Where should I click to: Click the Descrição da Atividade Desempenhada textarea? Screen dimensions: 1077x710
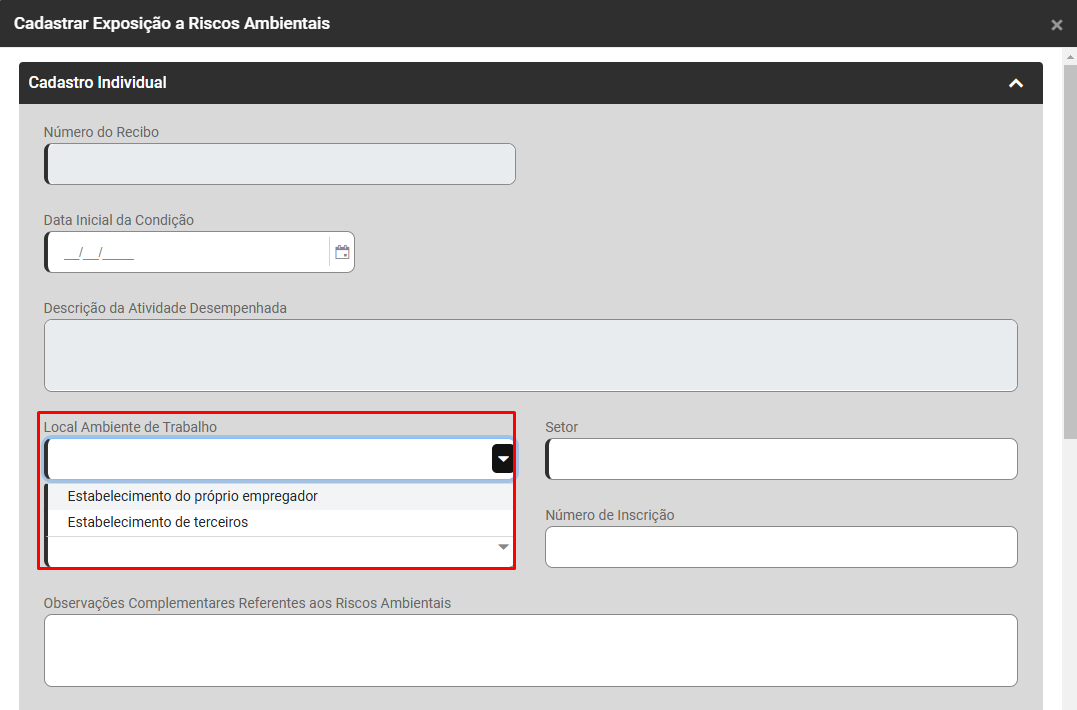click(530, 355)
